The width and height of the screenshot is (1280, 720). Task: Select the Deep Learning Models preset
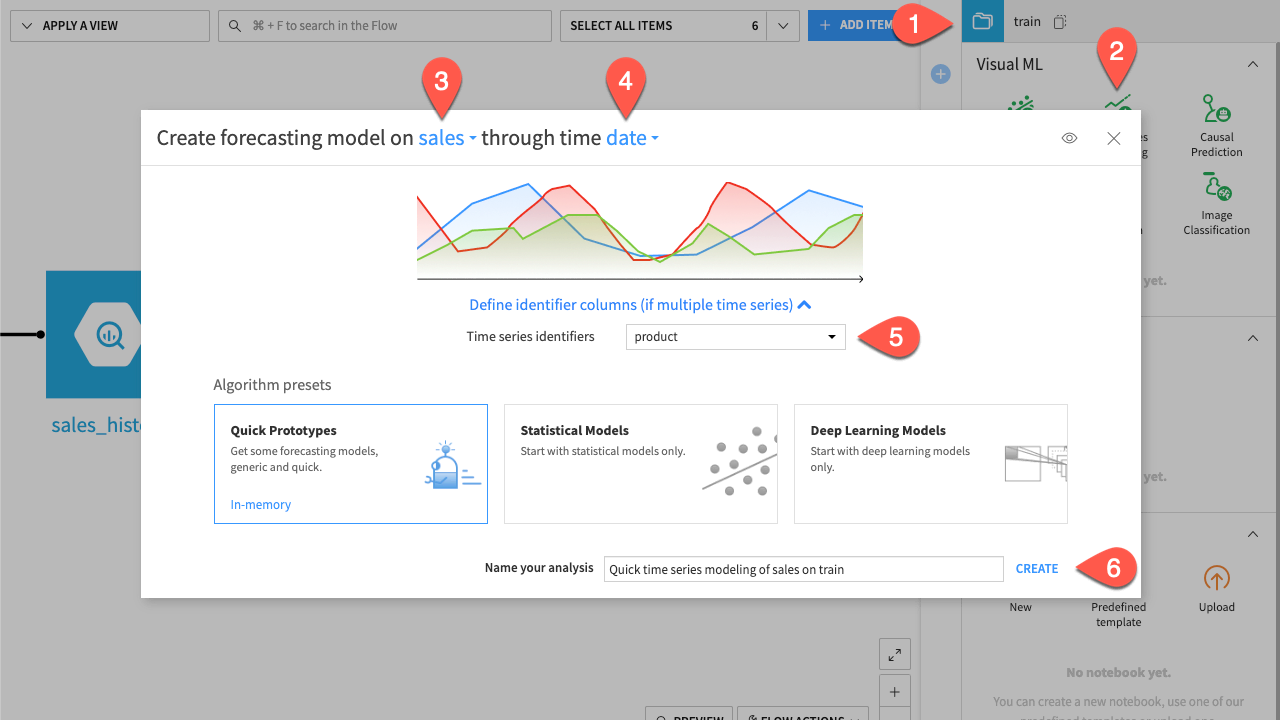(x=930, y=463)
